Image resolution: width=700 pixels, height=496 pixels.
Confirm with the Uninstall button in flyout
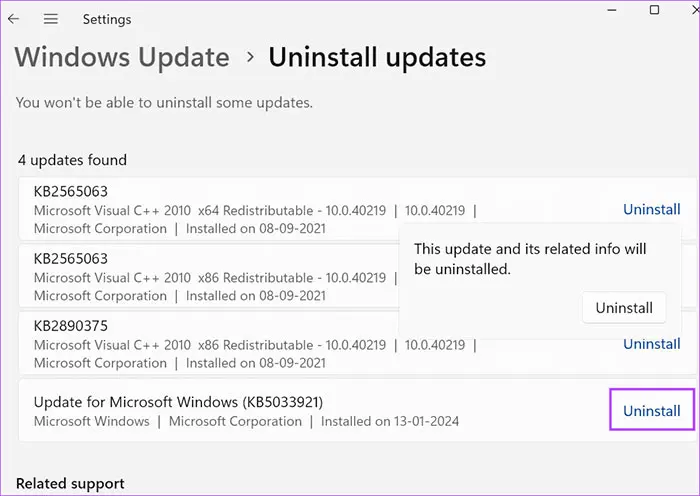624,308
